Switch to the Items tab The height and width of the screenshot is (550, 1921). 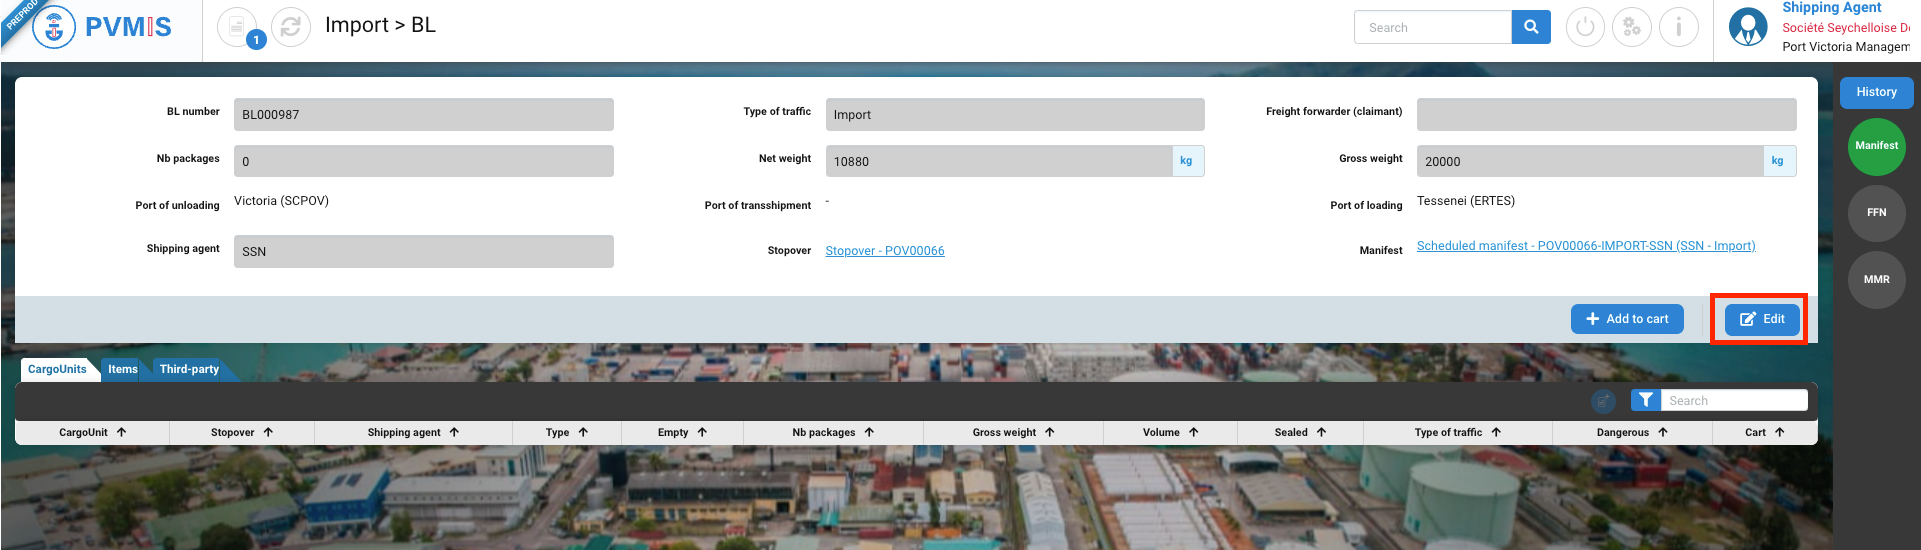click(x=123, y=369)
